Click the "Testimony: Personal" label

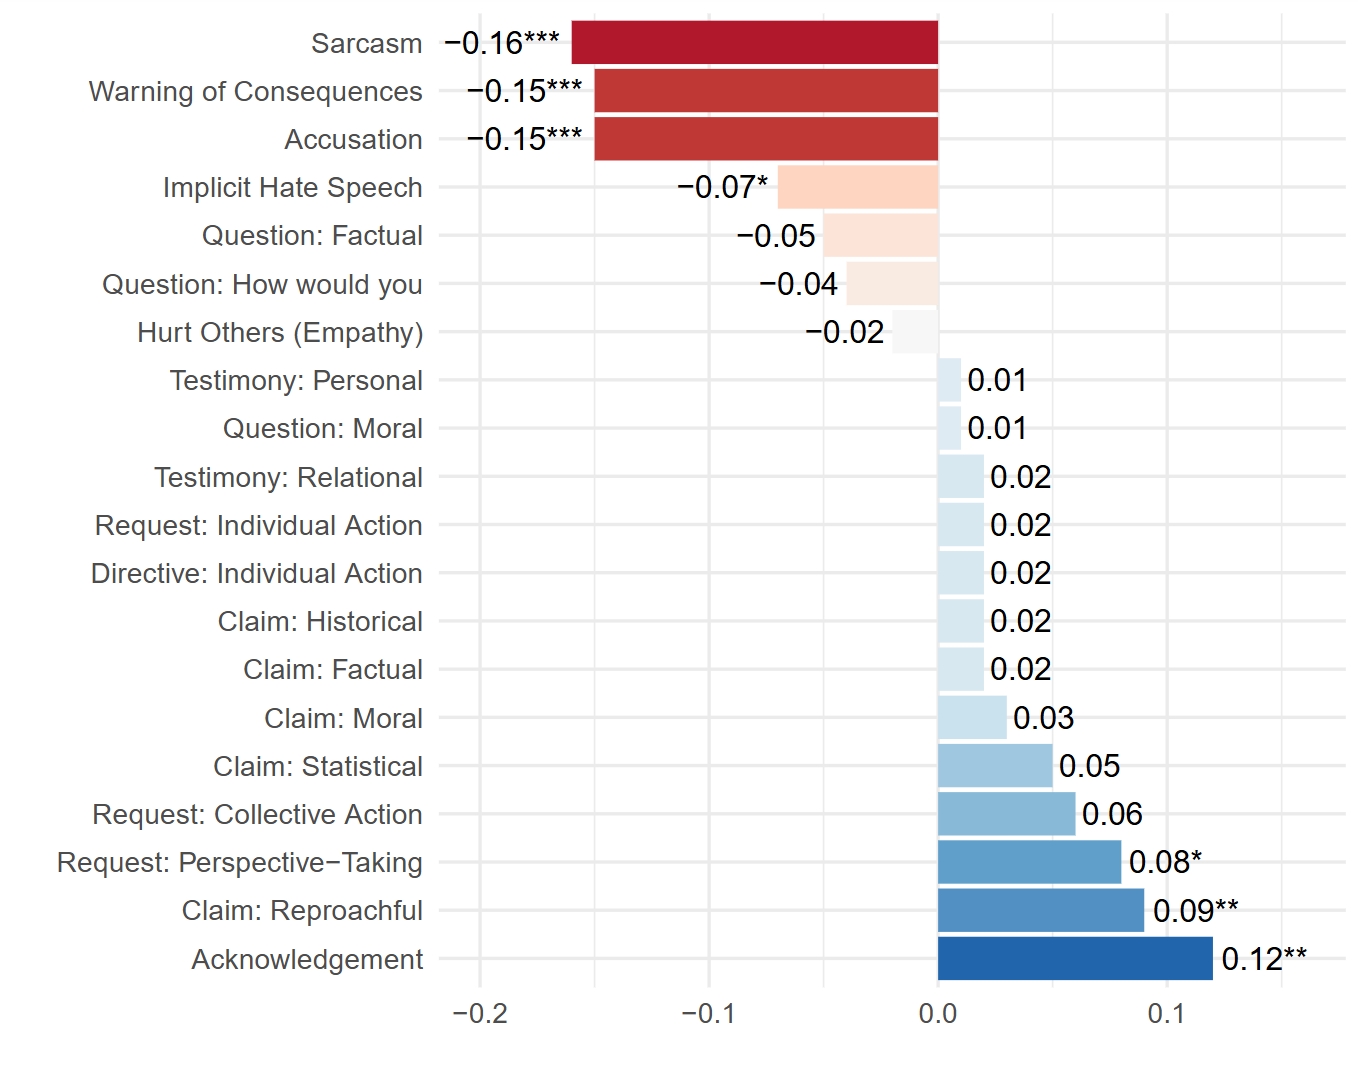tap(296, 381)
